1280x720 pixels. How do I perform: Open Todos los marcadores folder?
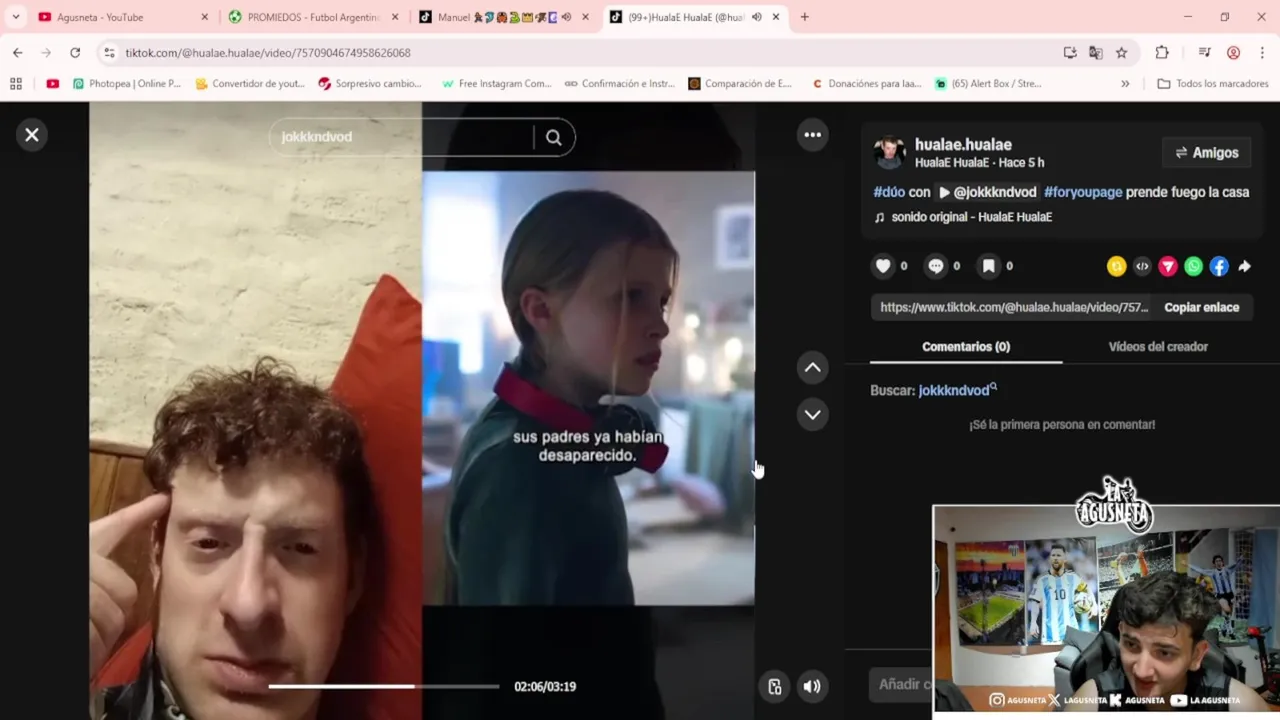click(x=1212, y=84)
